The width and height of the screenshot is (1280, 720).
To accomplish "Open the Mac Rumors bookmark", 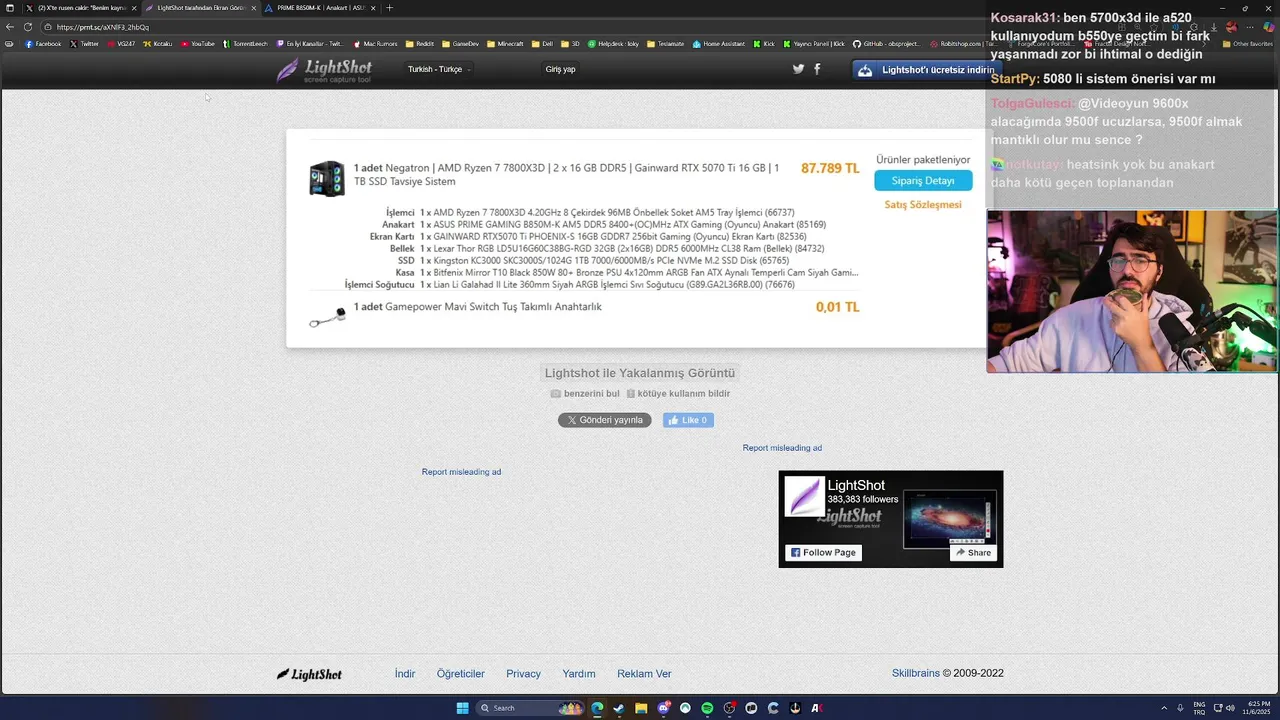I will pyautogui.click(x=375, y=44).
